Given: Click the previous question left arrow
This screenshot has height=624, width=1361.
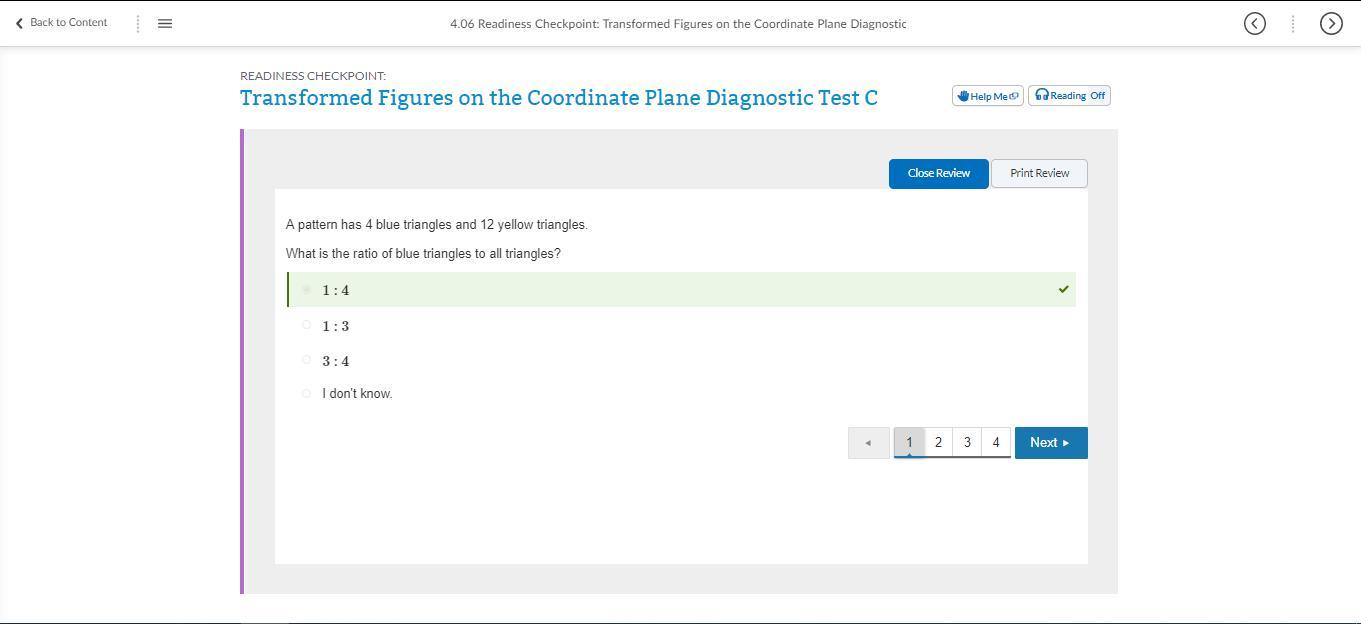Looking at the screenshot, I should [868, 443].
